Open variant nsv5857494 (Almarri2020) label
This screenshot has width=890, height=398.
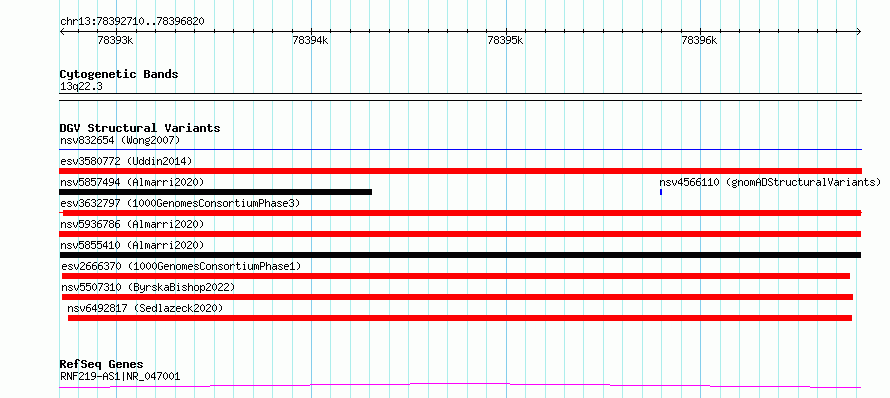132,182
